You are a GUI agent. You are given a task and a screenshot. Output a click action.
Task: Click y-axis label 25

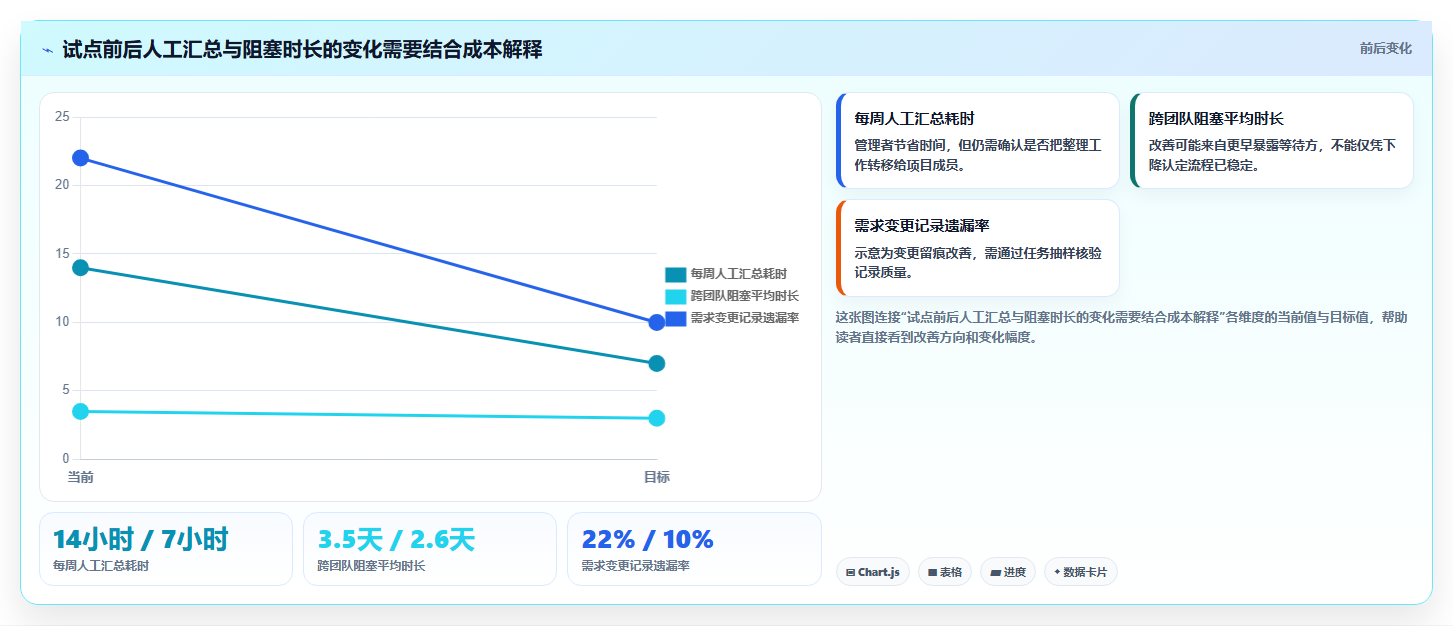(x=62, y=117)
